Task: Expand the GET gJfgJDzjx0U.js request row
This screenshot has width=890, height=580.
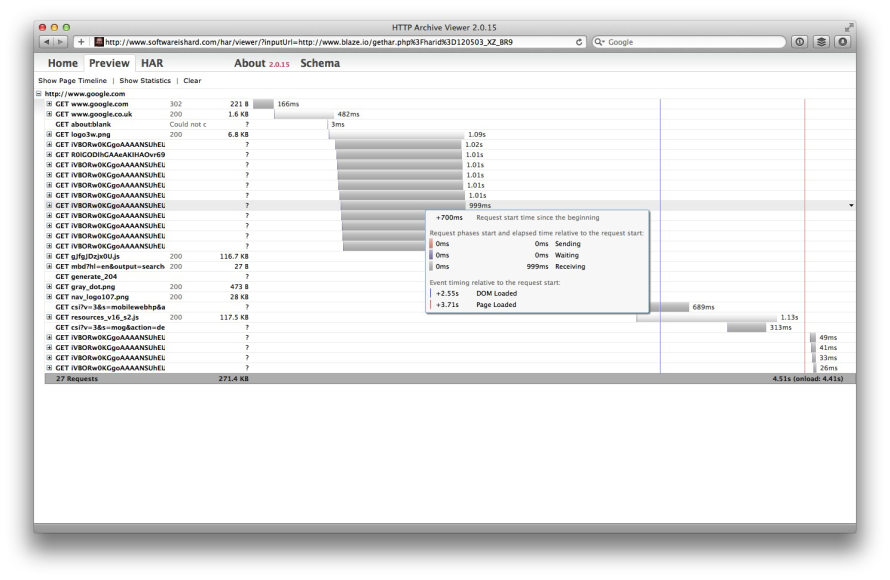Action: point(49,256)
